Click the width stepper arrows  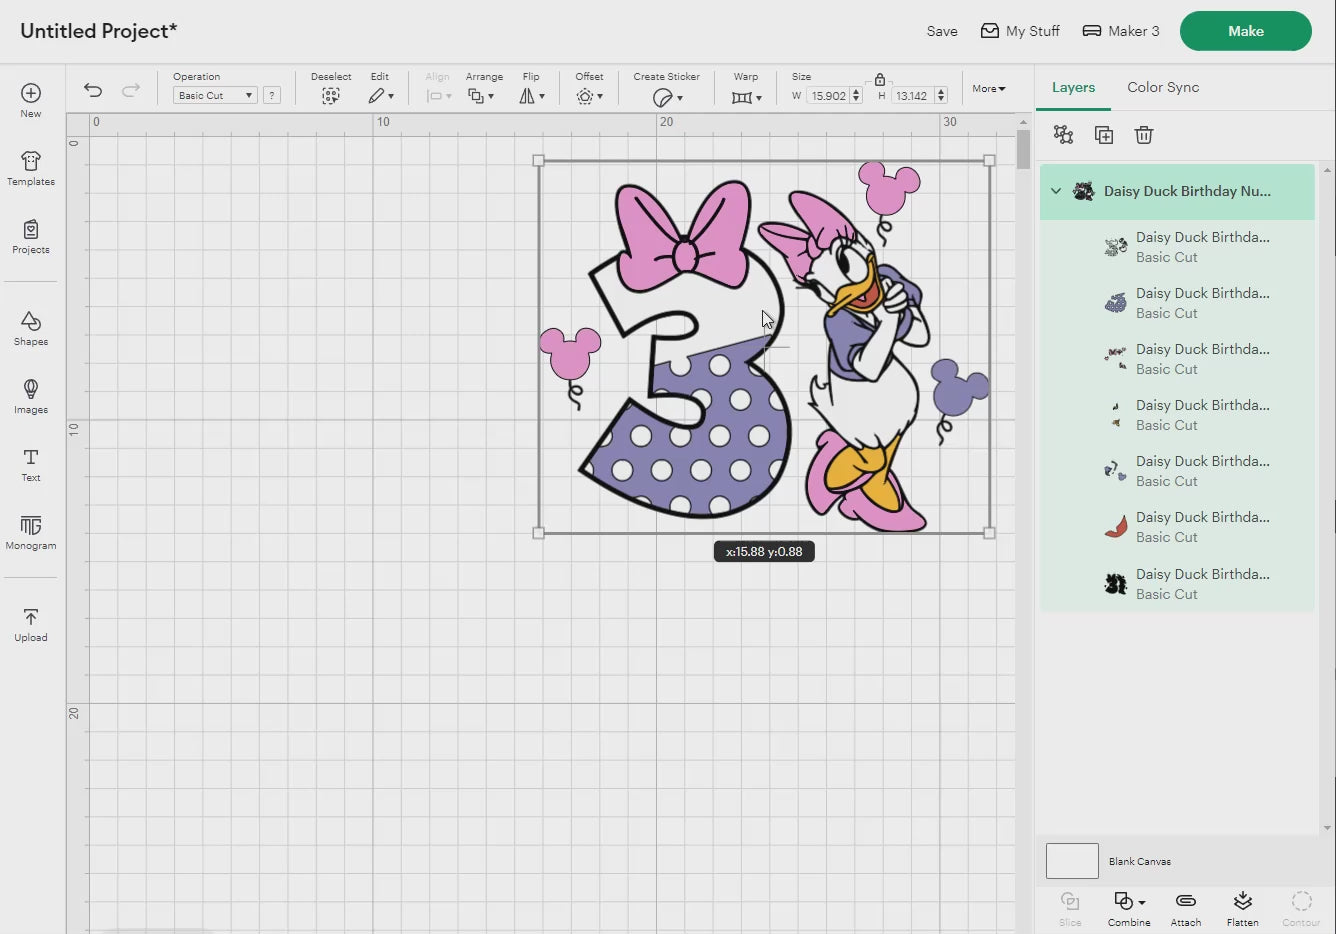[856, 96]
